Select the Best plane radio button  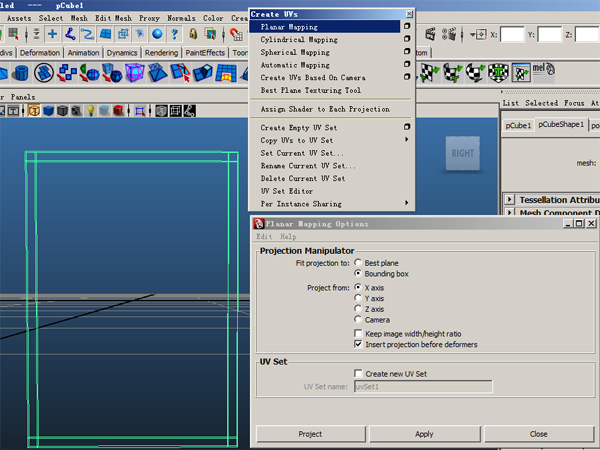358,262
